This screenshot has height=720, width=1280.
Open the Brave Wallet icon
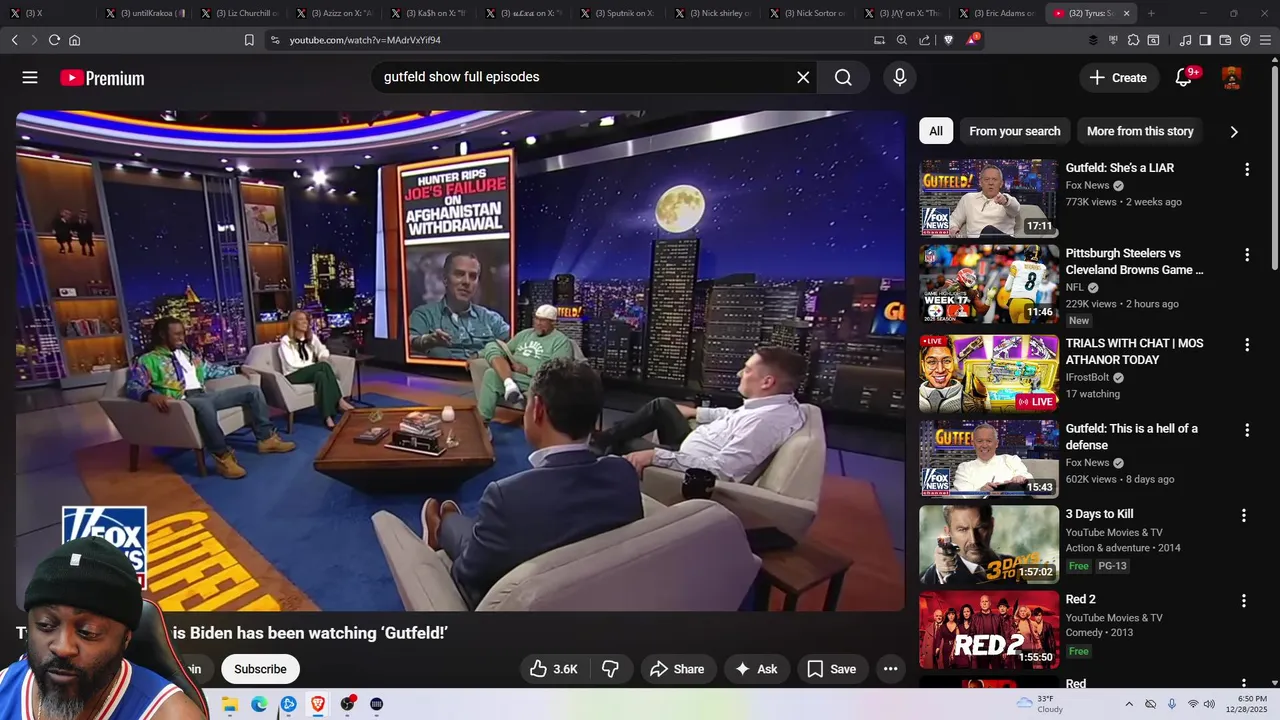click(1225, 40)
